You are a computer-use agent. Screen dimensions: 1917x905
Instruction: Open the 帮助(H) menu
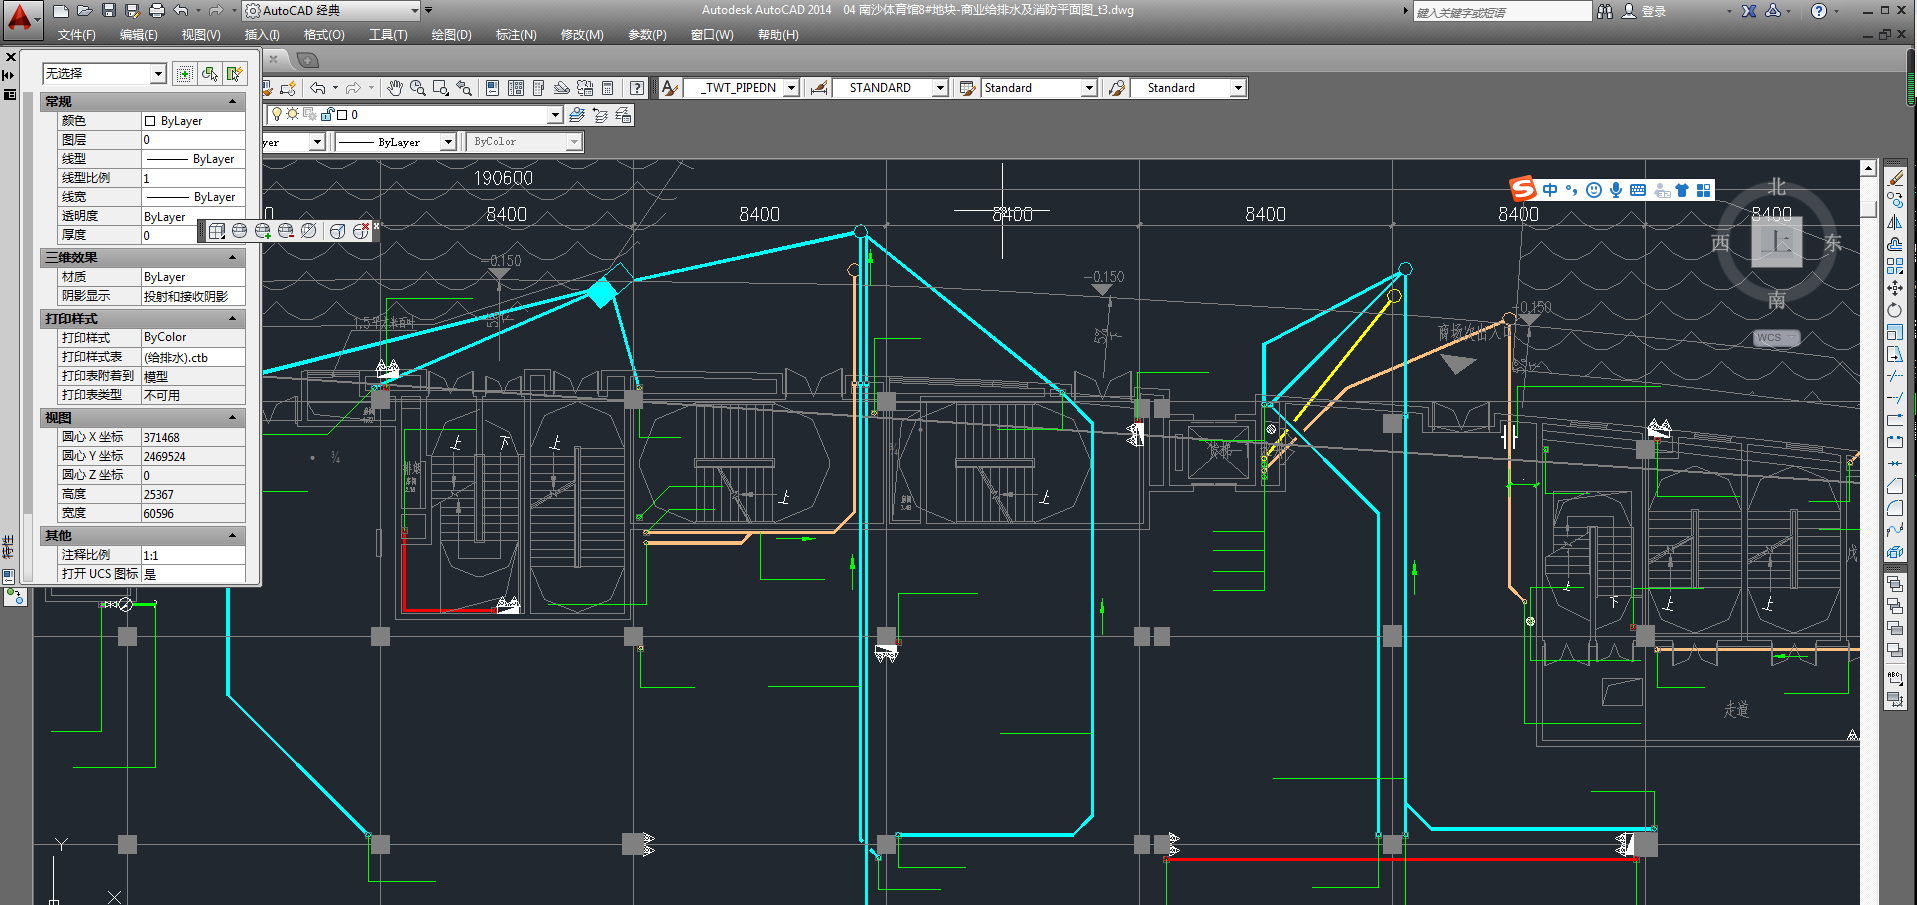click(778, 35)
